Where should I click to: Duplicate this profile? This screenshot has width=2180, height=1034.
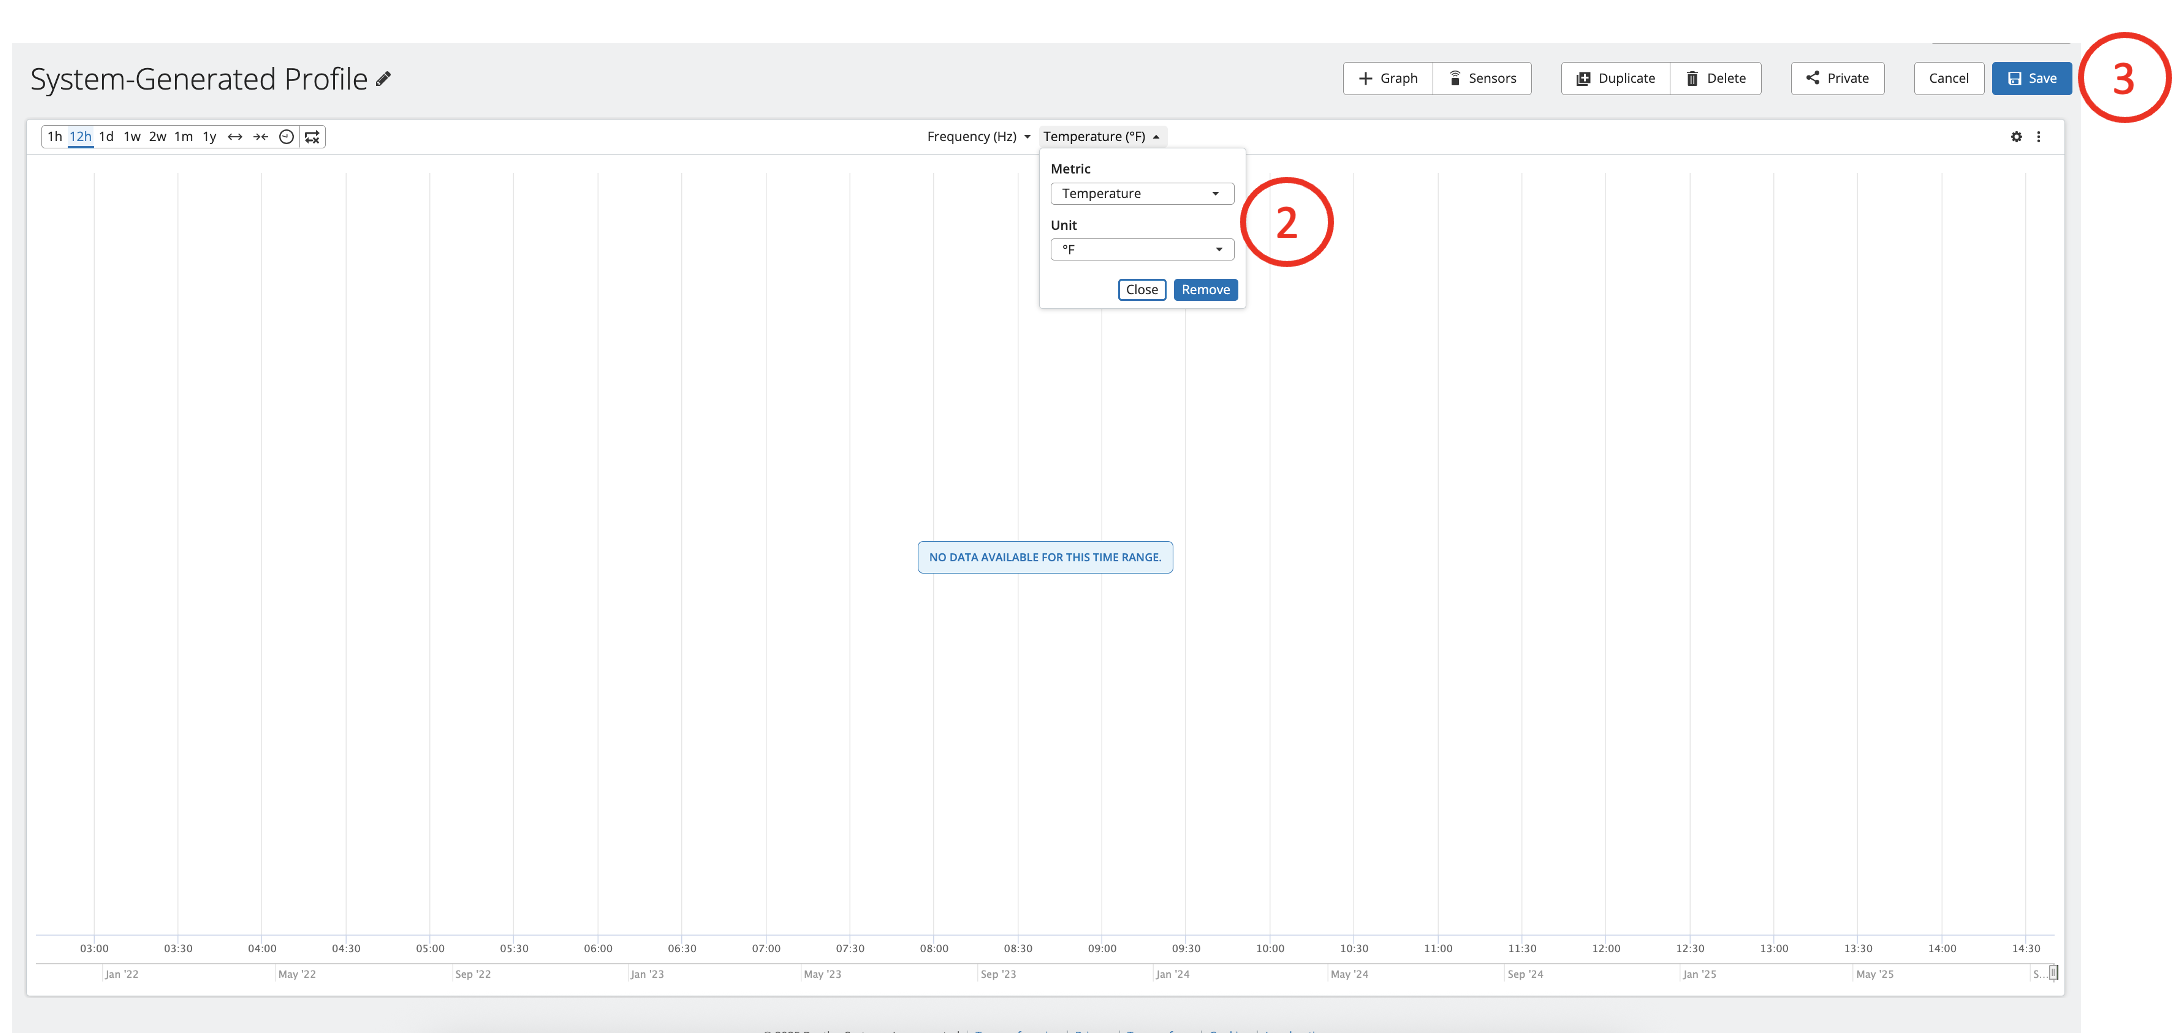1616,79
